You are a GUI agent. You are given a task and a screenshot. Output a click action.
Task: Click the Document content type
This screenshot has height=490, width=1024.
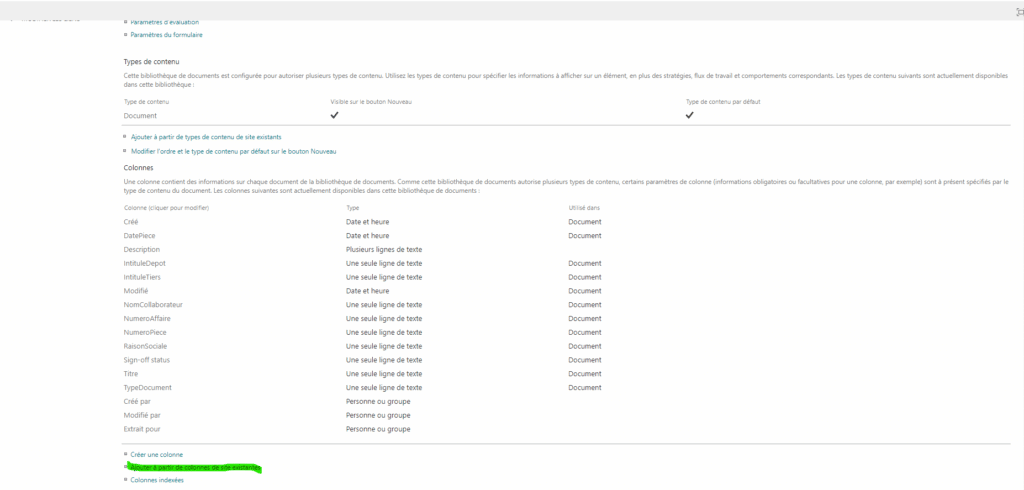coord(140,115)
